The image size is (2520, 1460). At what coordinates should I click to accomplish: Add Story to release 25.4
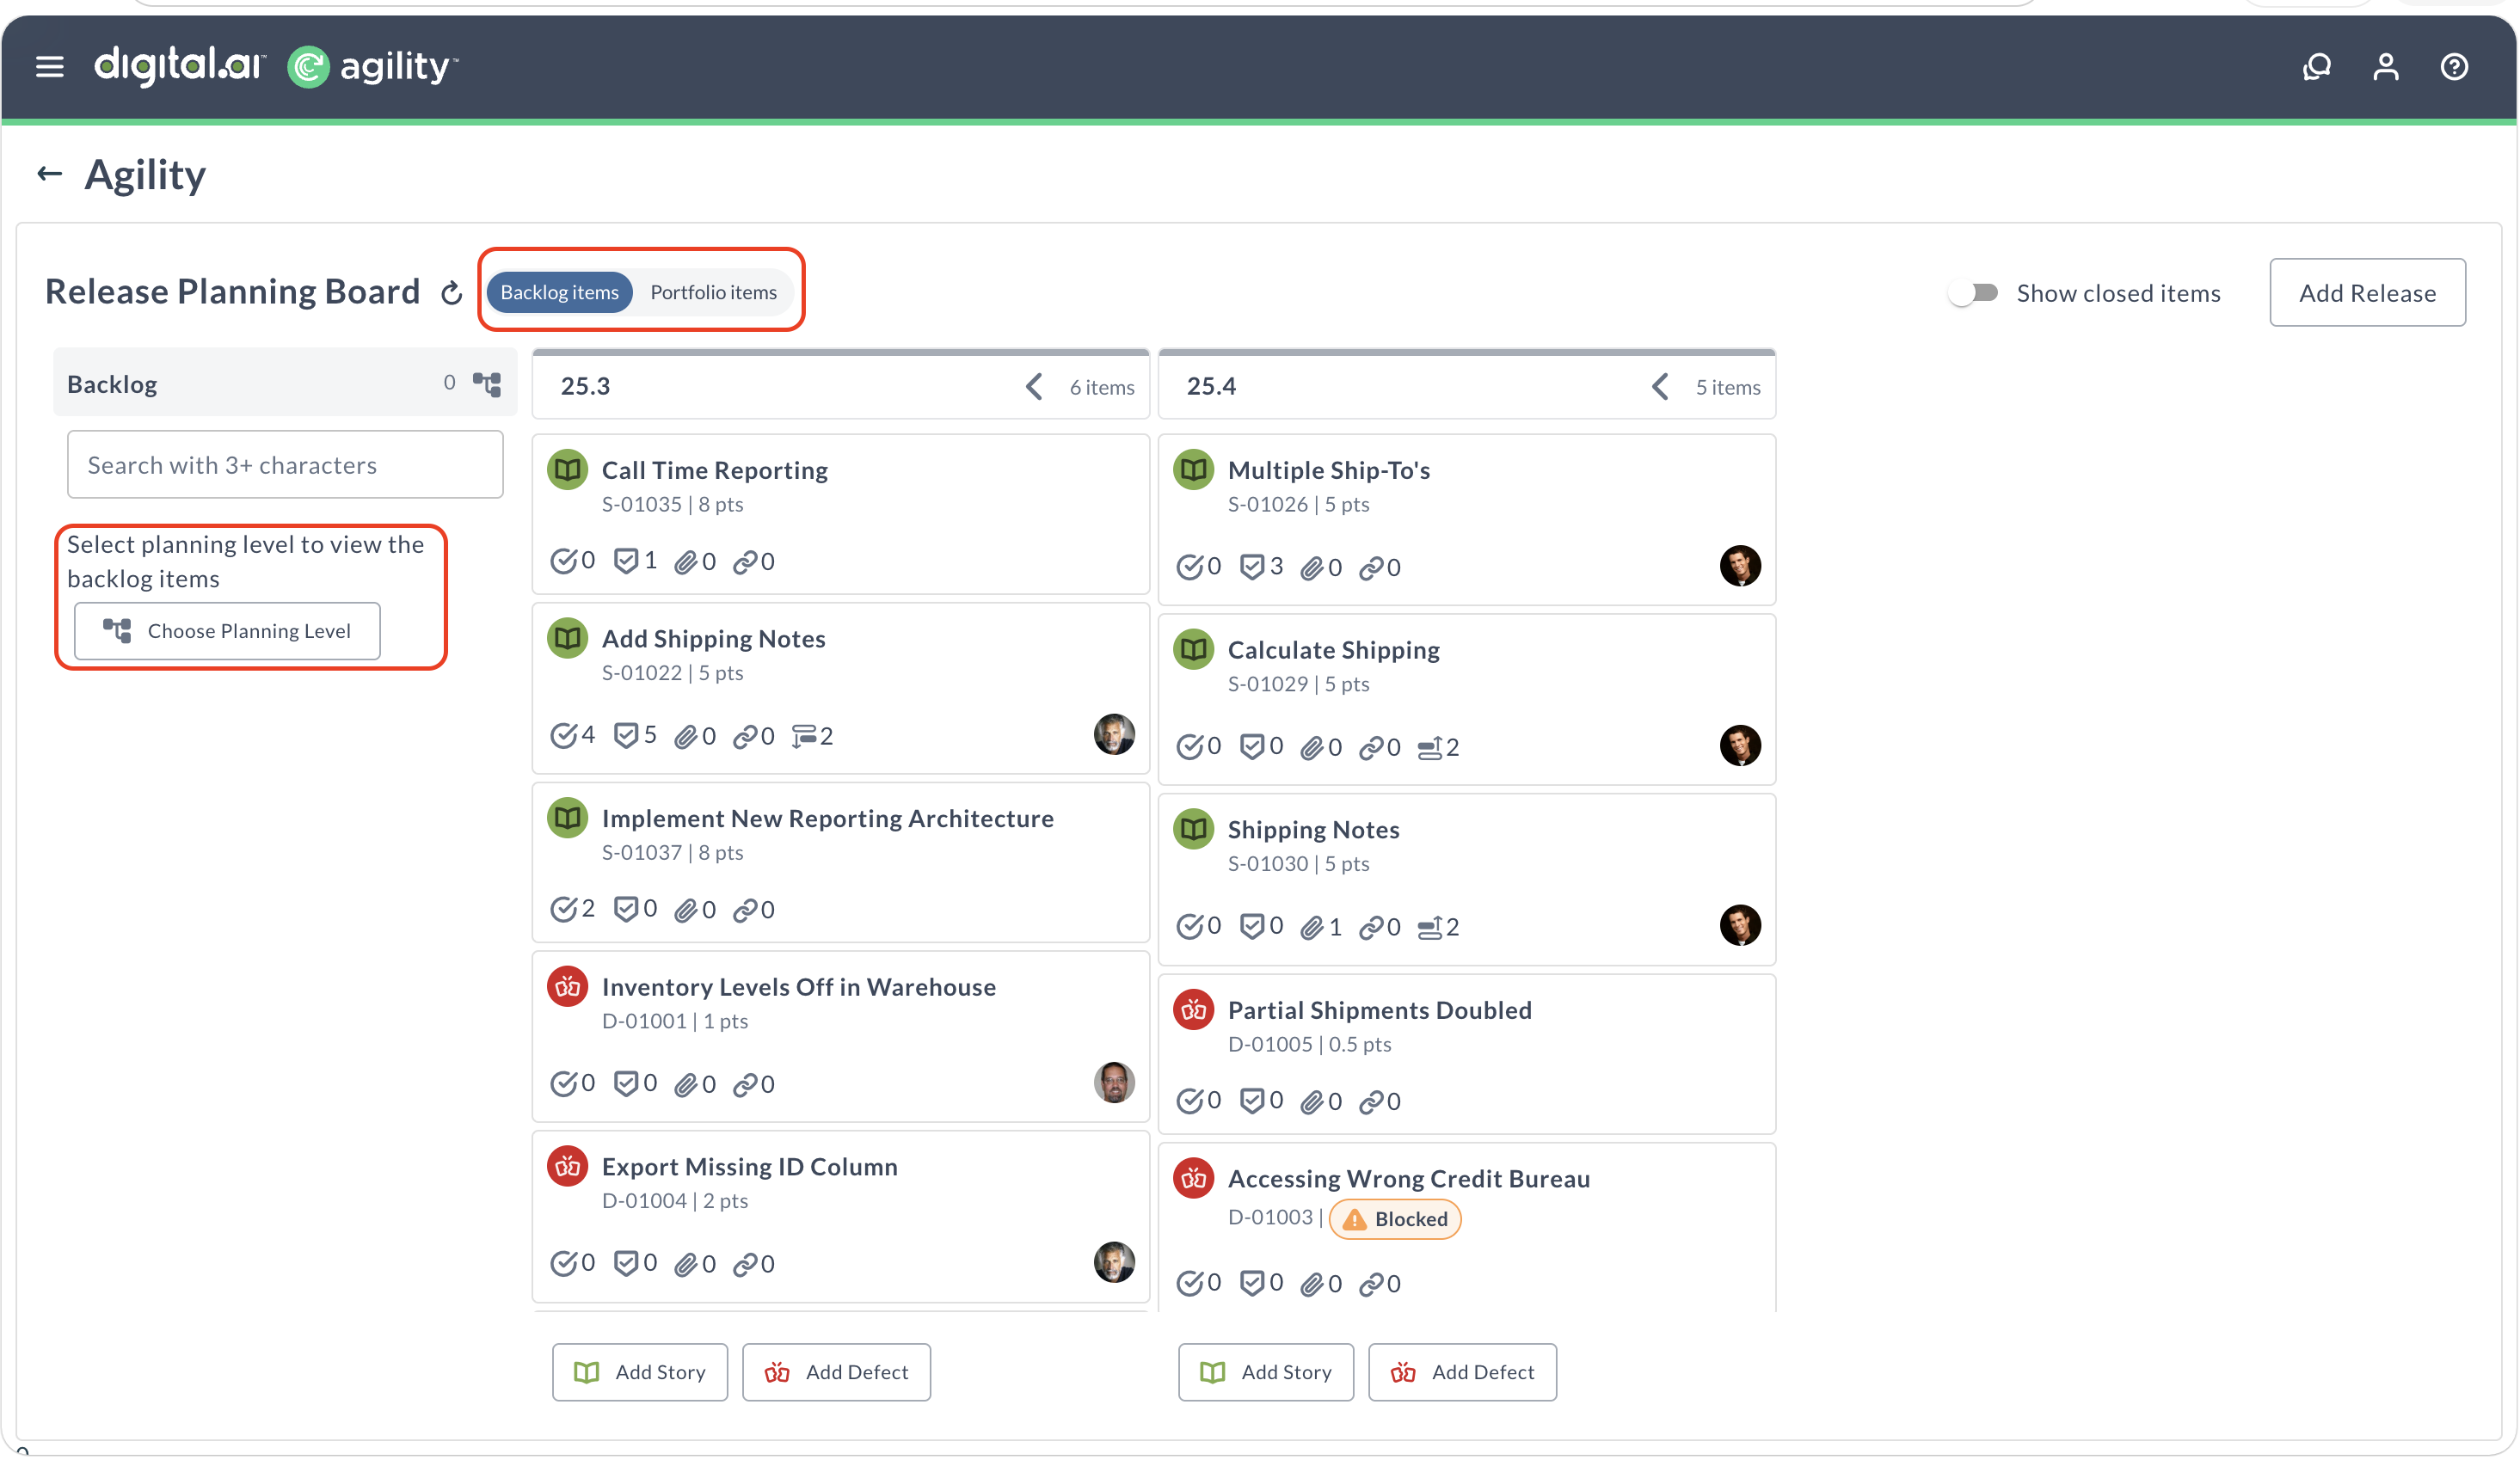tap(1266, 1372)
